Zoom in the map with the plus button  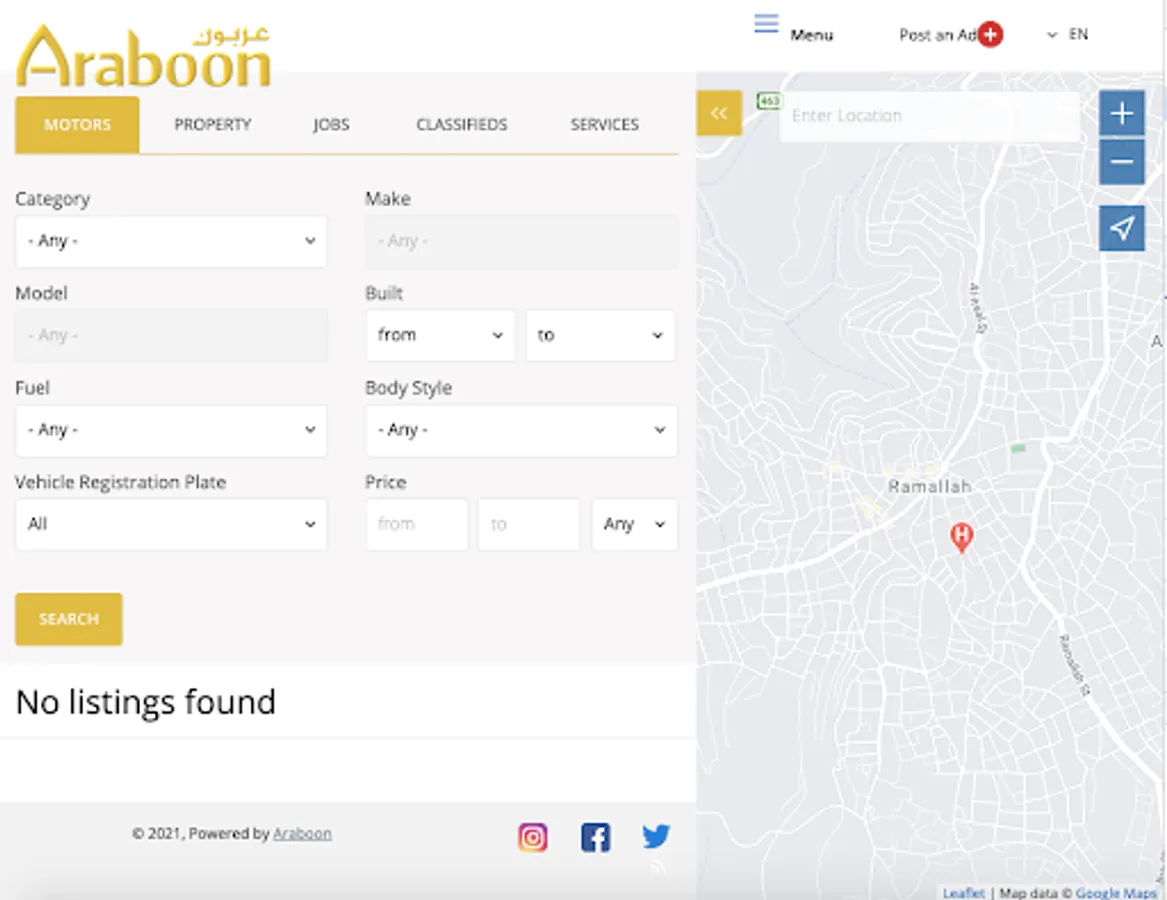click(1122, 113)
